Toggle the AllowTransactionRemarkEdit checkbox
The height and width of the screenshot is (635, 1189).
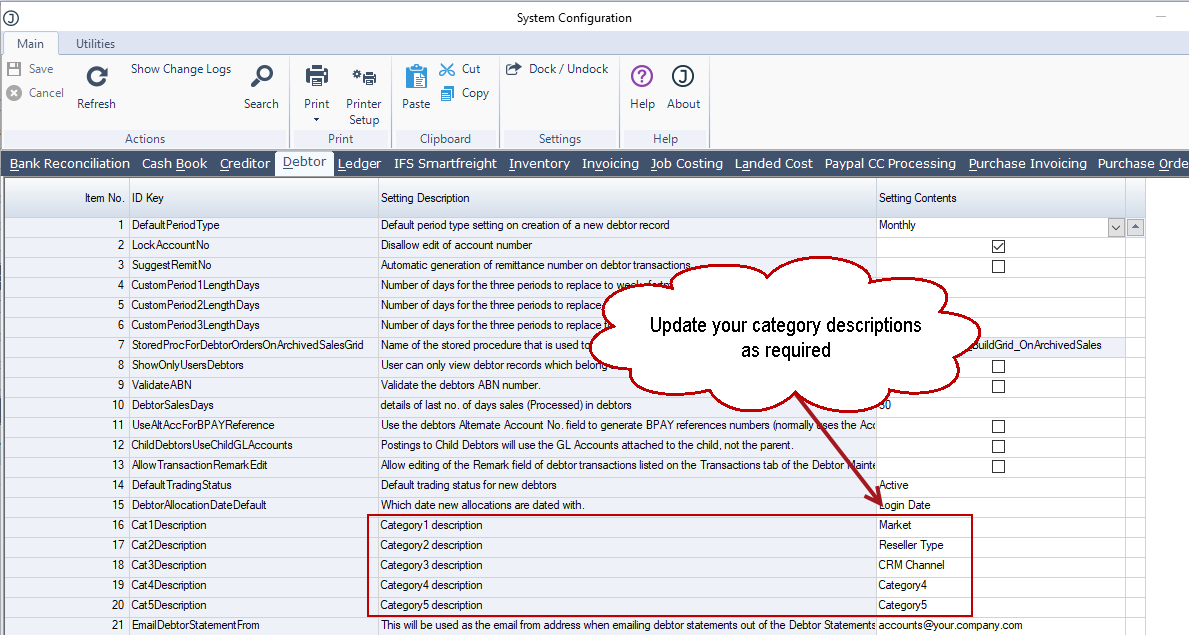click(999, 466)
